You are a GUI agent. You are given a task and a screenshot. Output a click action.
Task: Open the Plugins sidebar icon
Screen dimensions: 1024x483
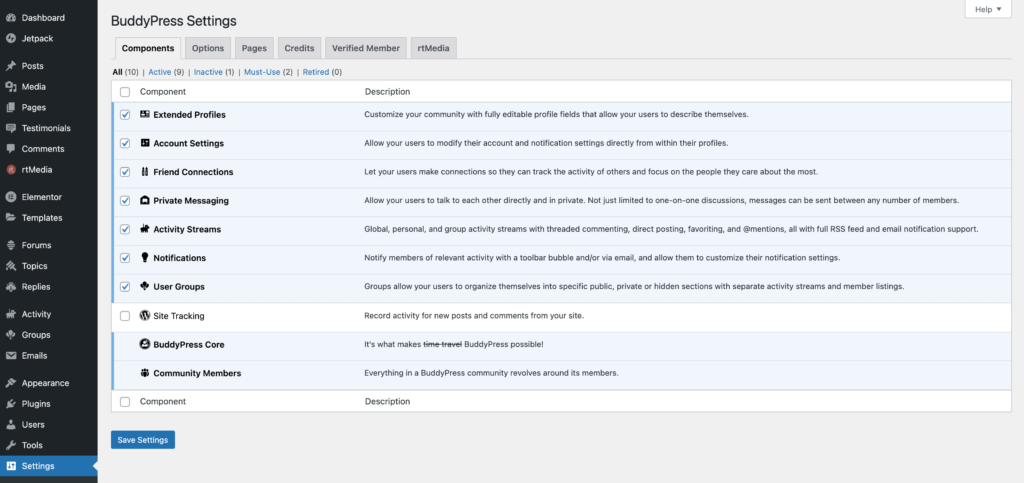pyautogui.click(x=10, y=404)
